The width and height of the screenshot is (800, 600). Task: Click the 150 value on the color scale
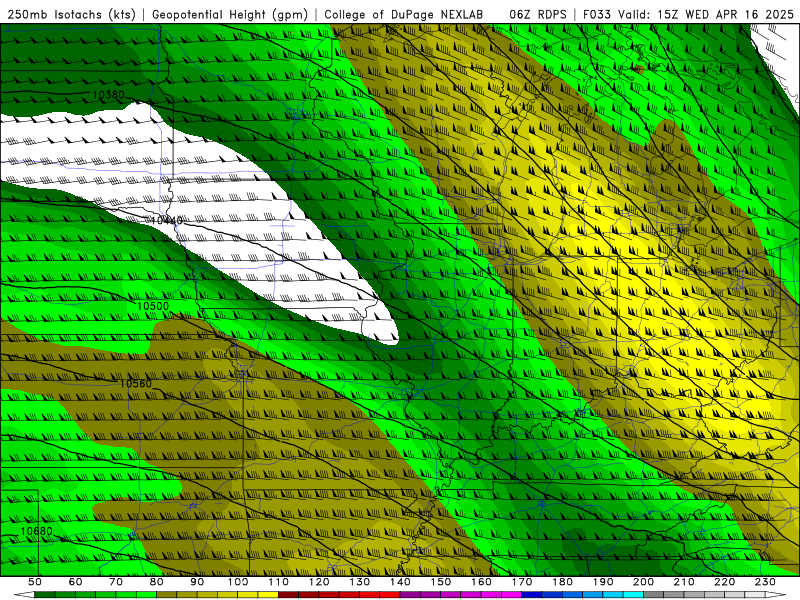[440, 582]
